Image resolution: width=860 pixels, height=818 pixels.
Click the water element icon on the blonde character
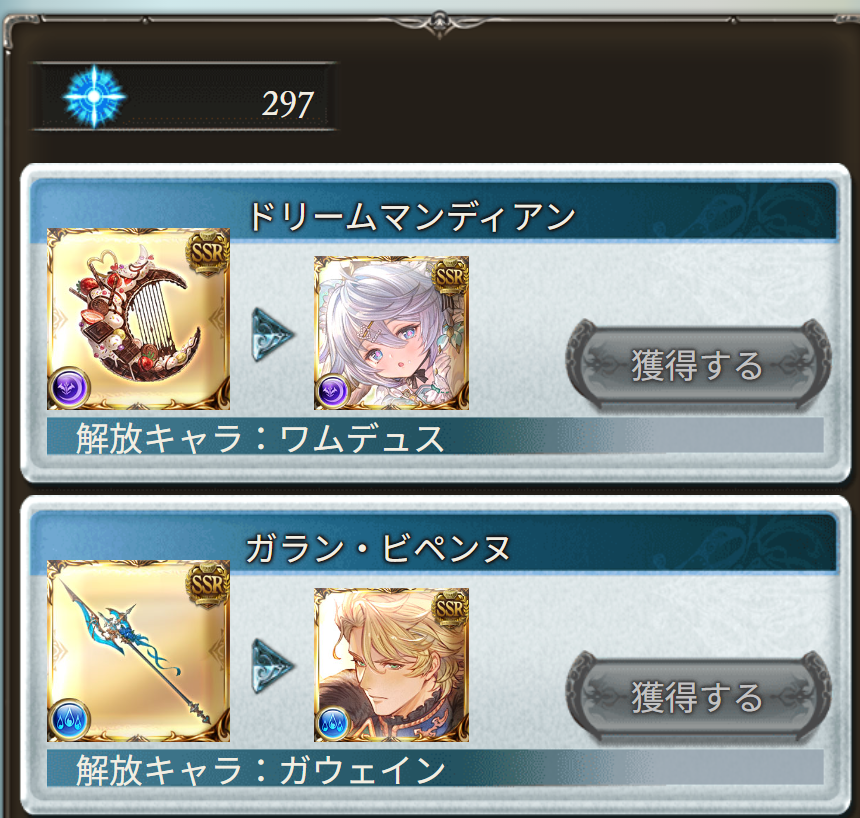(x=332, y=723)
